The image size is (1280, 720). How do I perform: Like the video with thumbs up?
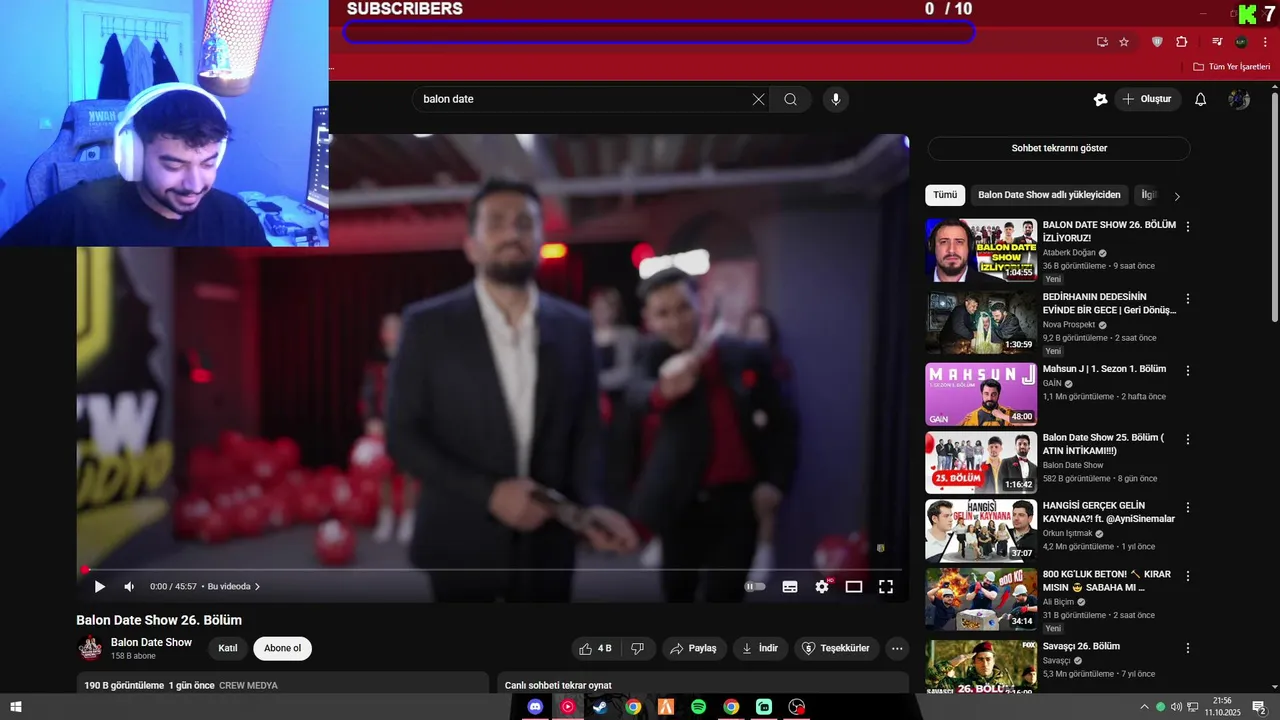595,648
